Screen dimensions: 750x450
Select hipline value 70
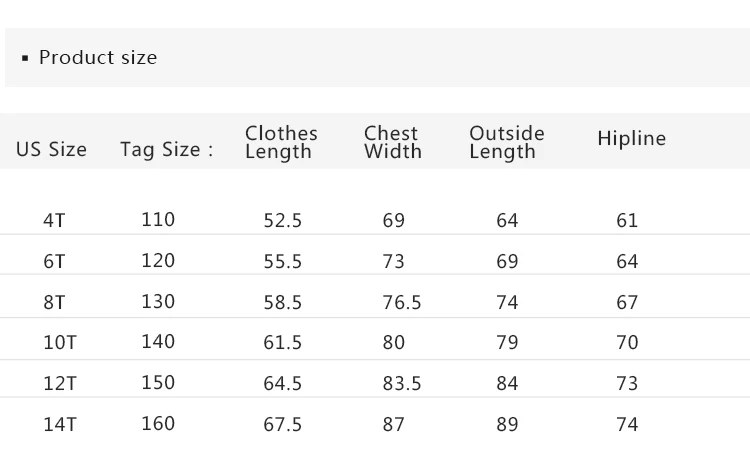click(627, 342)
